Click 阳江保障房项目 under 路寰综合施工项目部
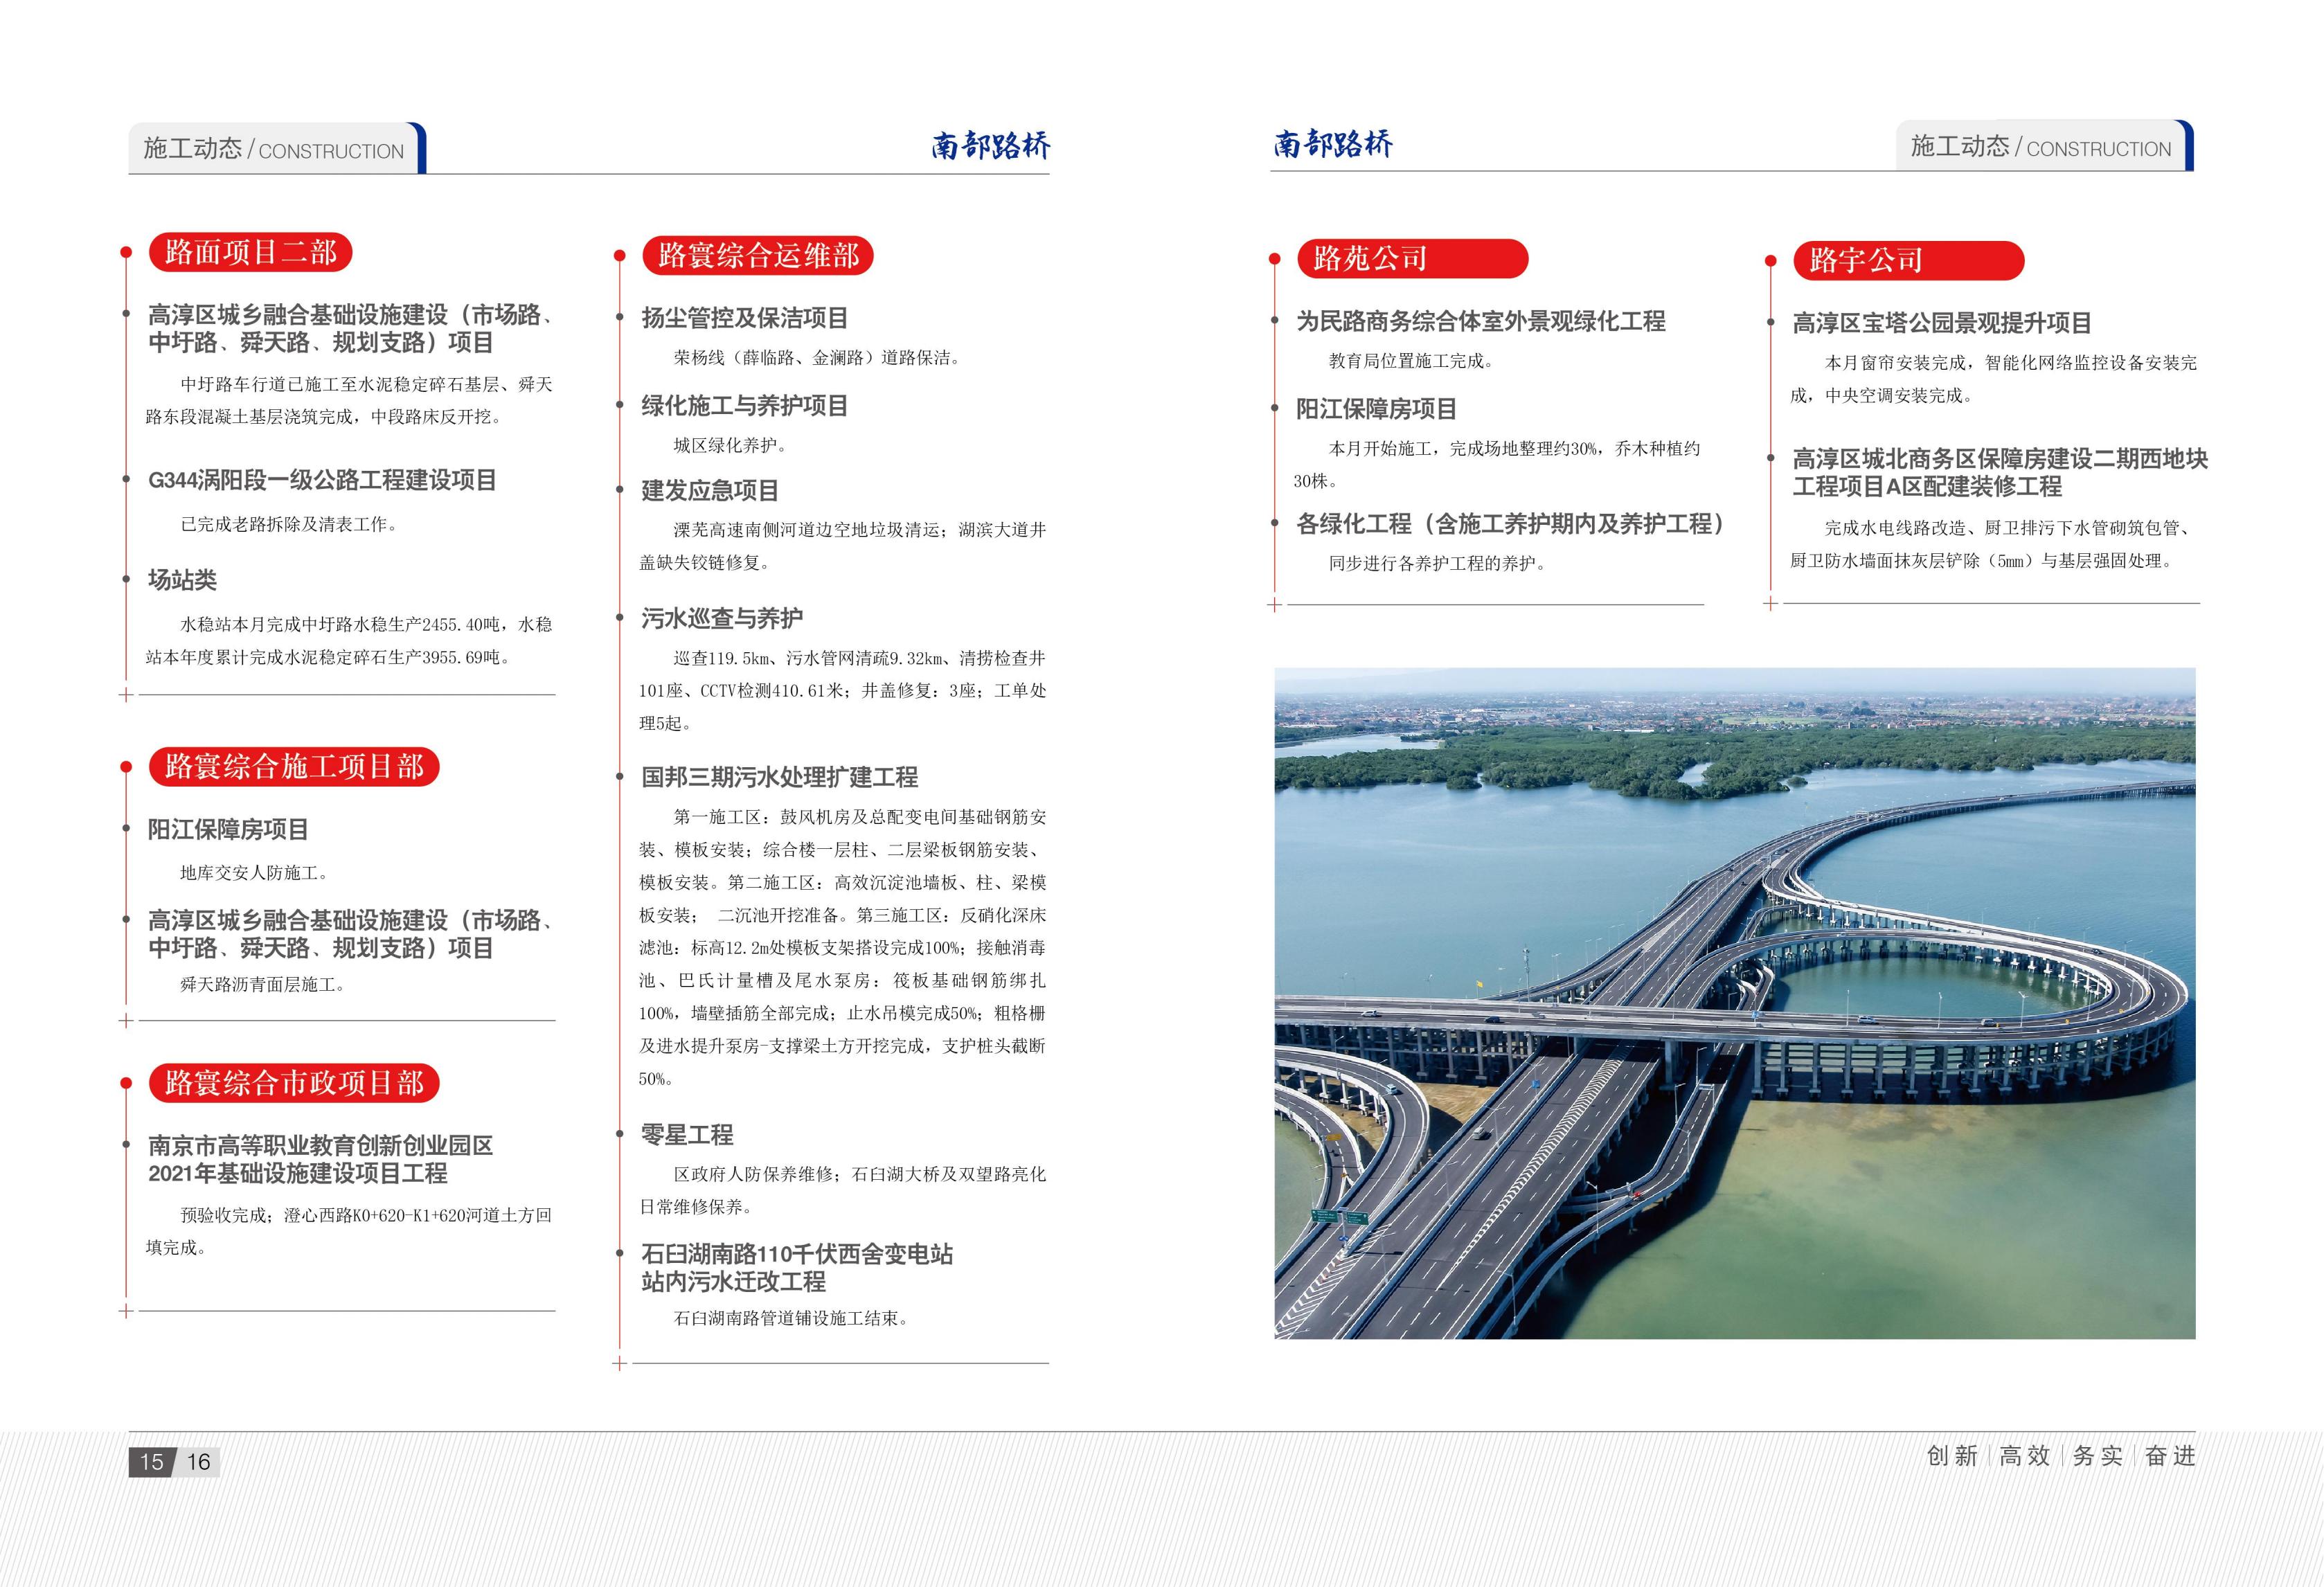This screenshot has width=2324, height=1587. (228, 829)
